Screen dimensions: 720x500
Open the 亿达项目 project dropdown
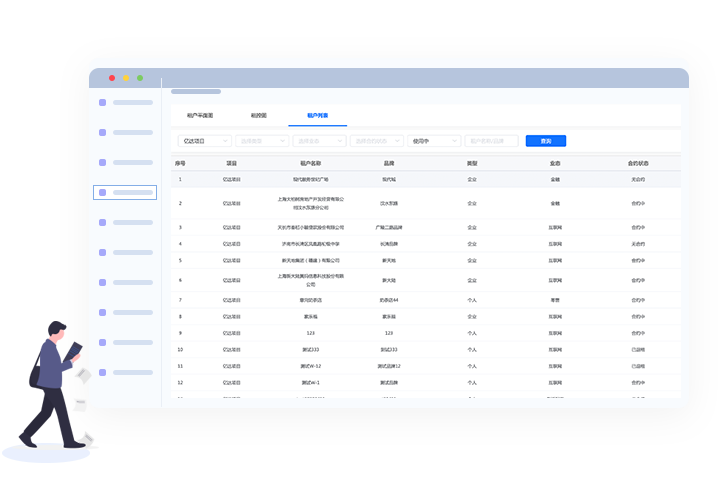205,141
